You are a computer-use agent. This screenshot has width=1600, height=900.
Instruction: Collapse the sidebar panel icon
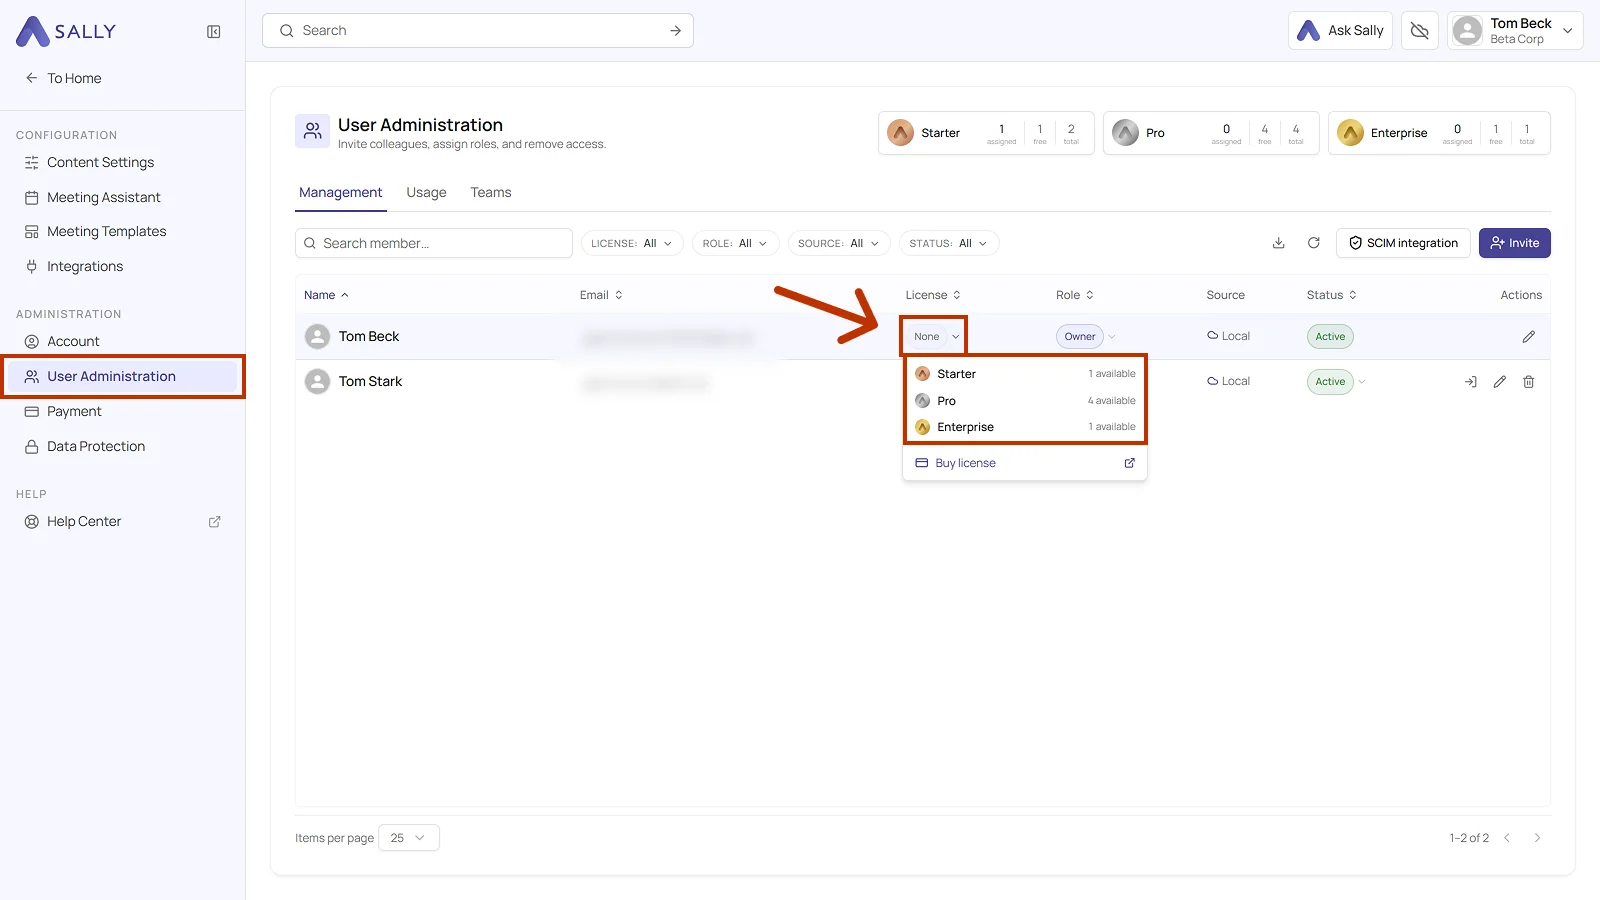214,32
